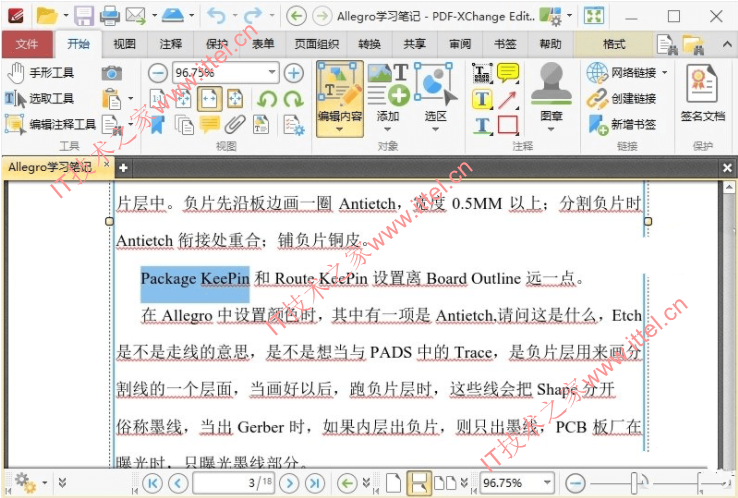738x498 pixels.
Task: Undo the last action
Action: [217, 16]
